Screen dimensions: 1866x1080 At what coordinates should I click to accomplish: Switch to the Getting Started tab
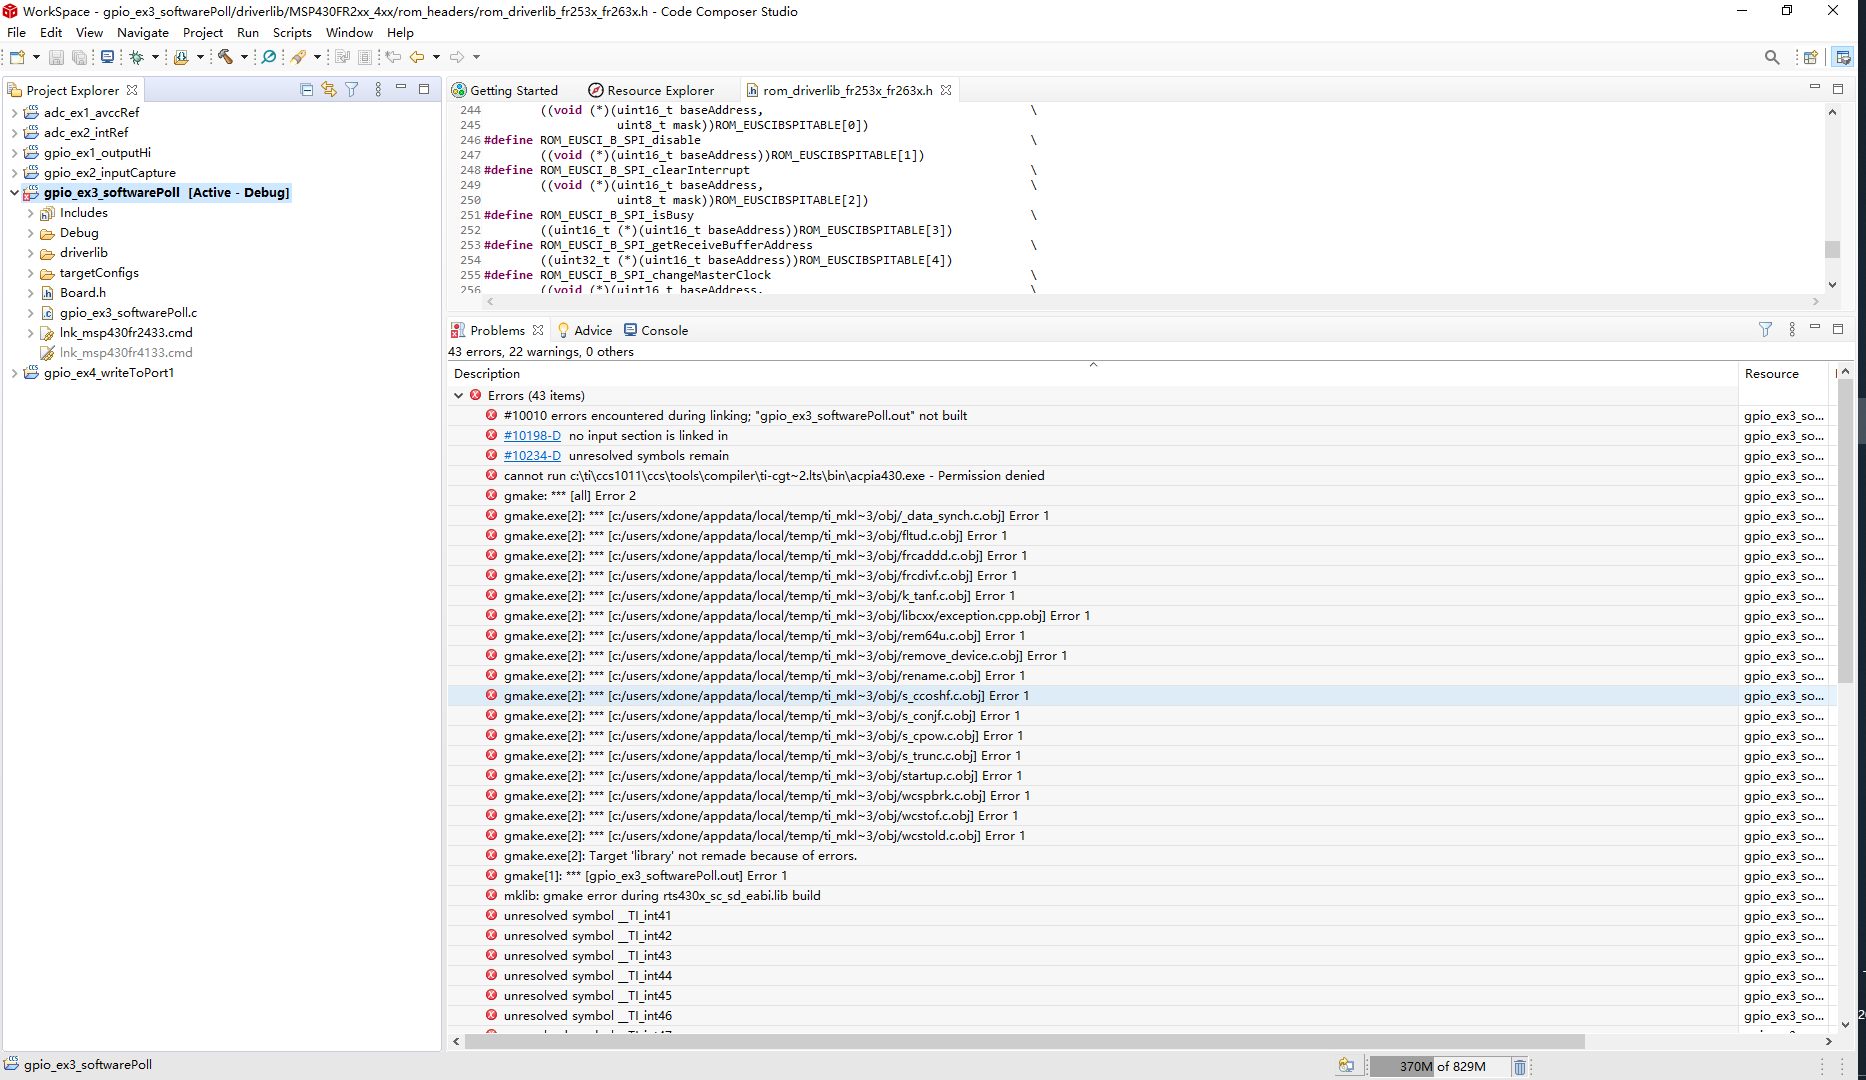(x=505, y=90)
